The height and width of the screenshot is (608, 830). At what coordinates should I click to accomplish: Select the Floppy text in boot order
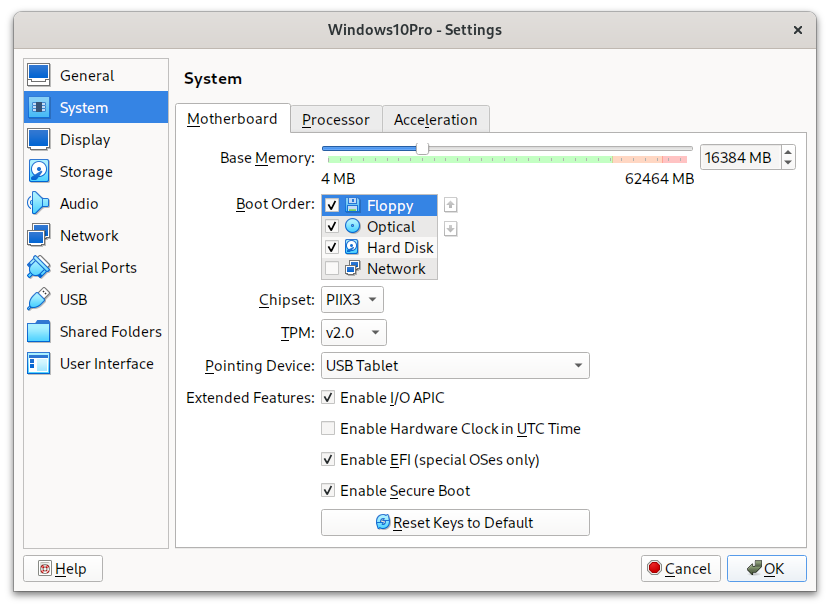tap(390, 206)
